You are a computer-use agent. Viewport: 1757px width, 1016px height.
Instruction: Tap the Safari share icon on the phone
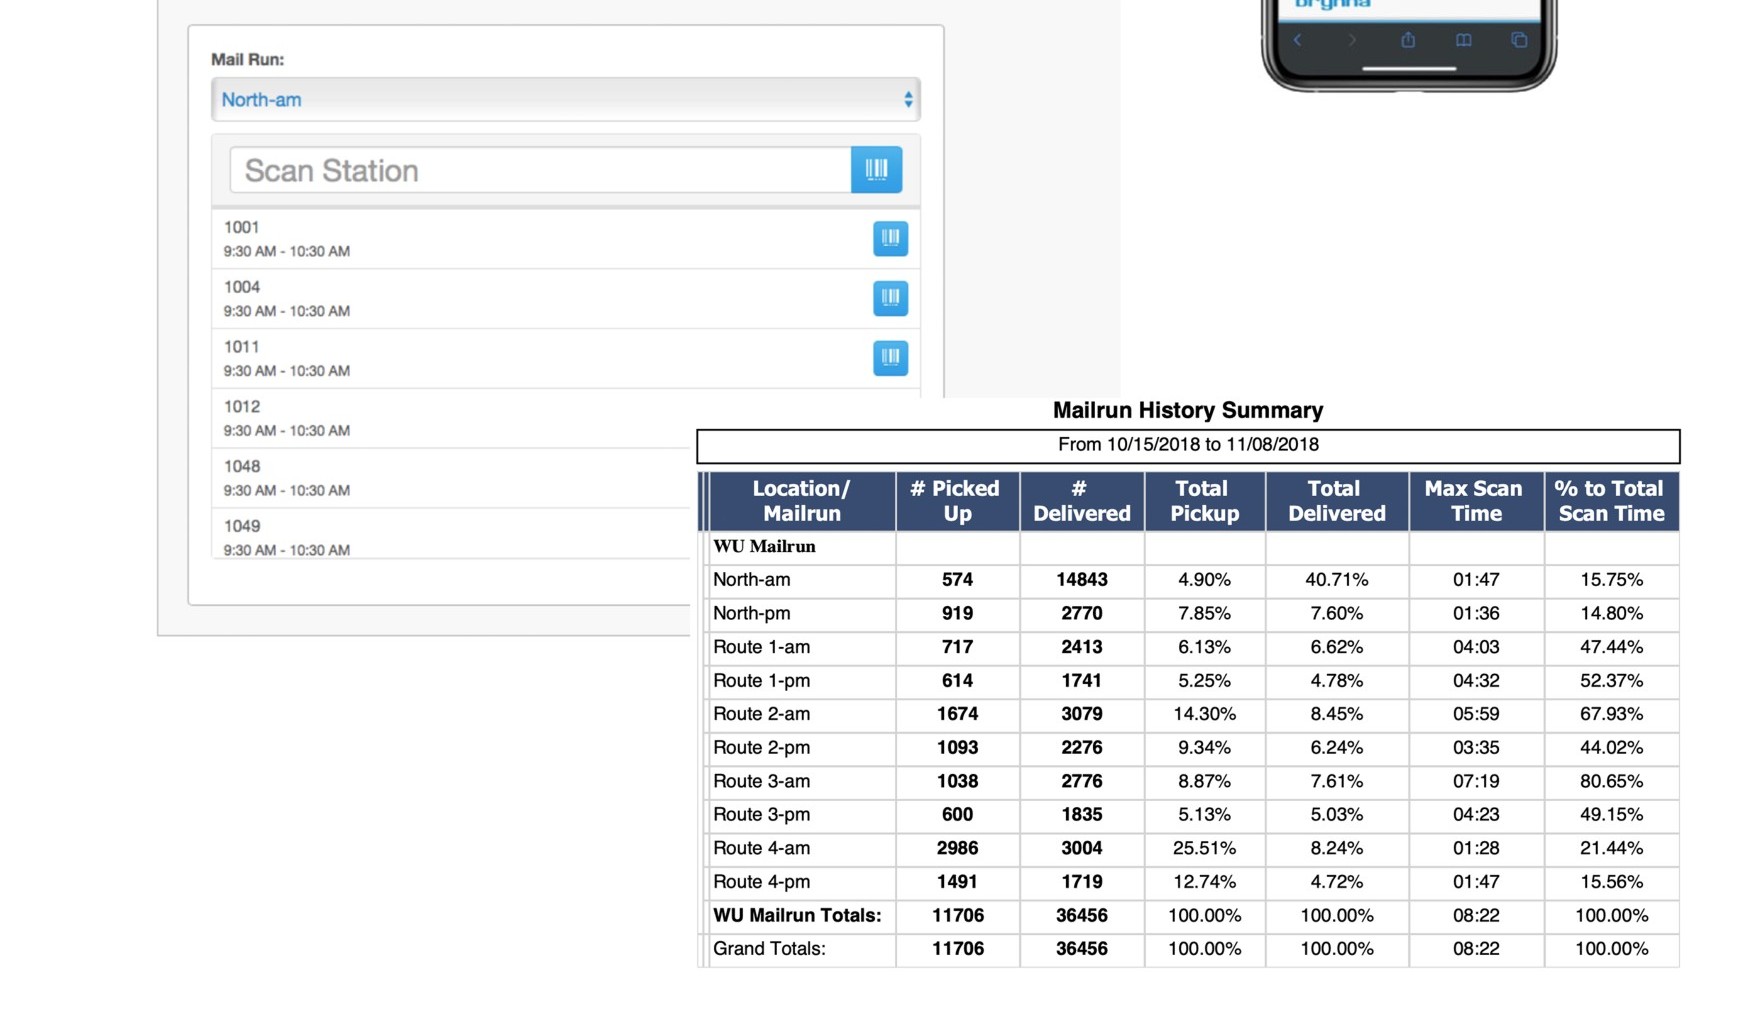tap(1408, 40)
